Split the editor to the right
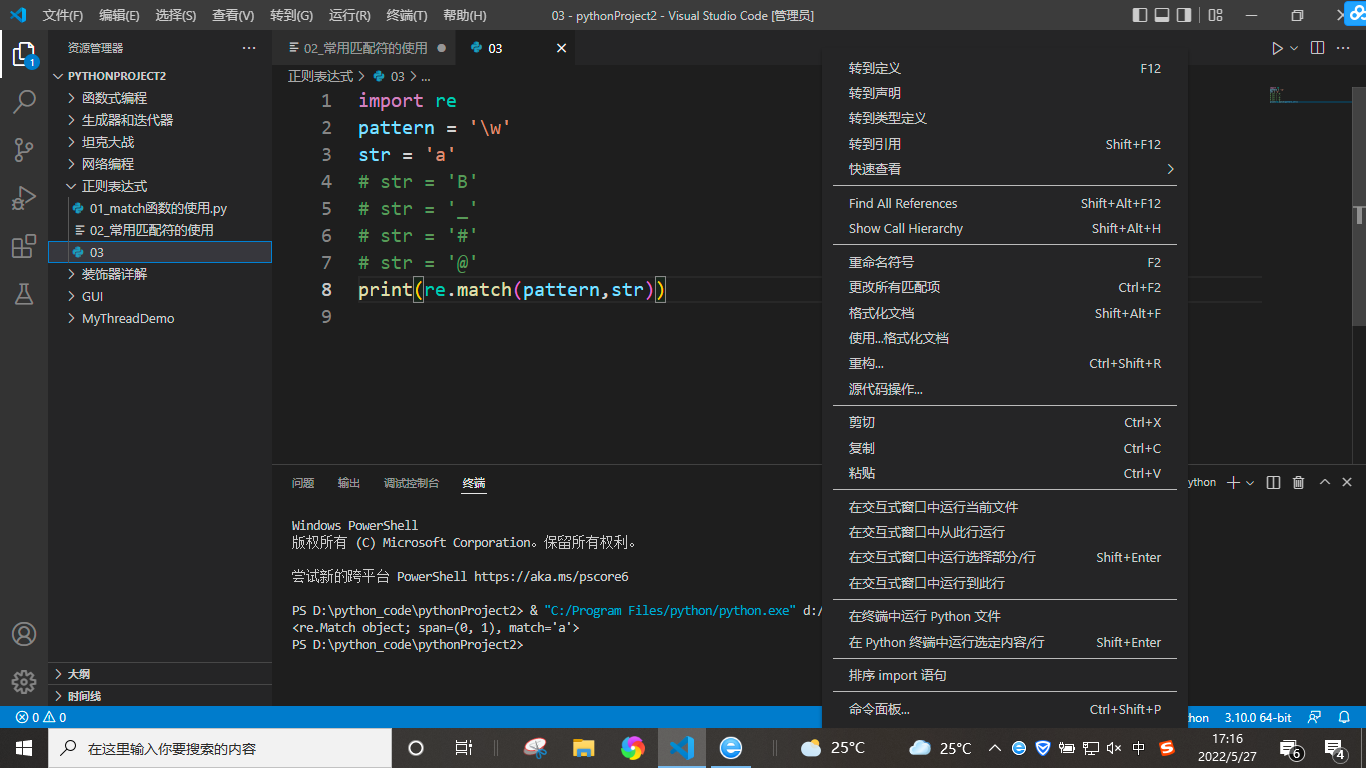The image size is (1366, 768). point(1318,48)
